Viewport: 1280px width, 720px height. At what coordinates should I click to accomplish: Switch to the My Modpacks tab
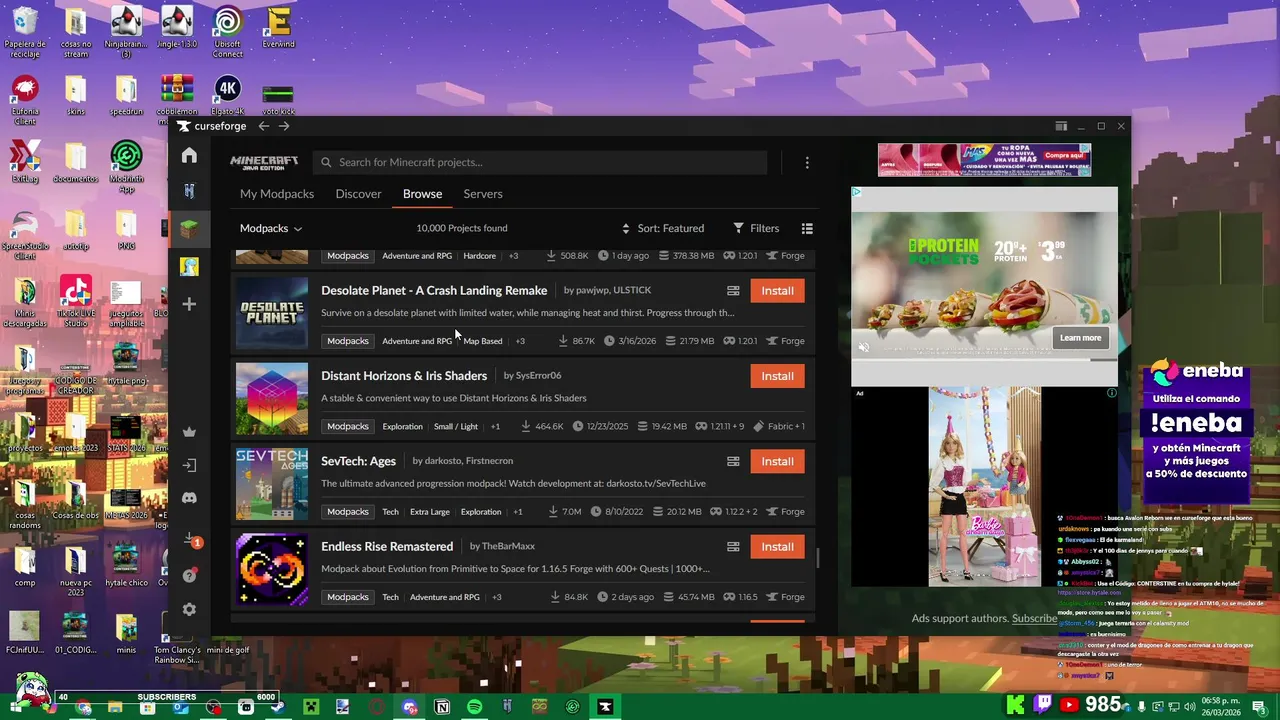pyautogui.click(x=277, y=194)
